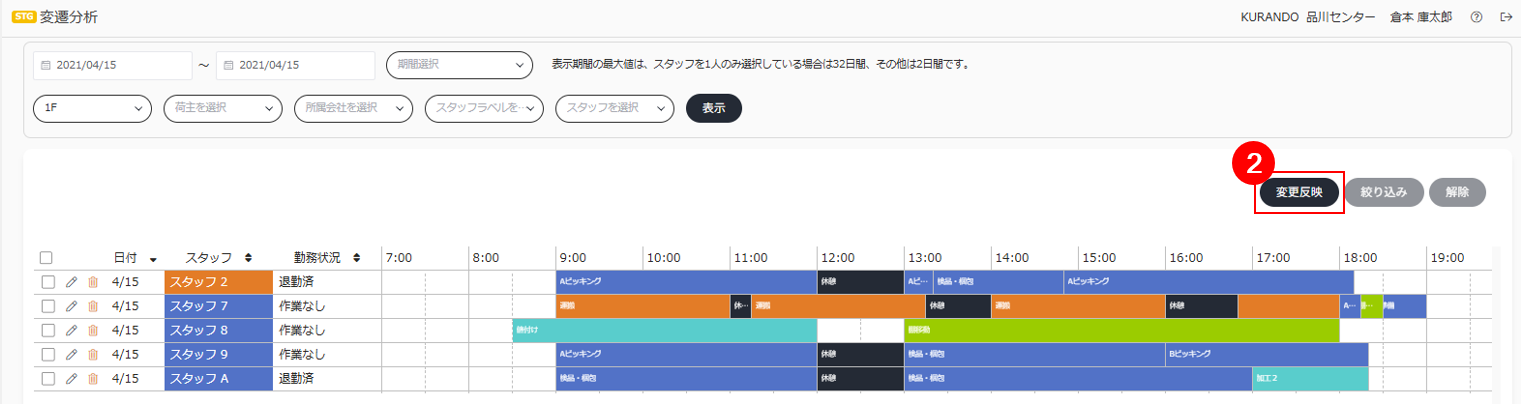The image size is (1521, 404).
Task: Select スタッフ 8's green bar at 13:00
Action: [x=1122, y=330]
